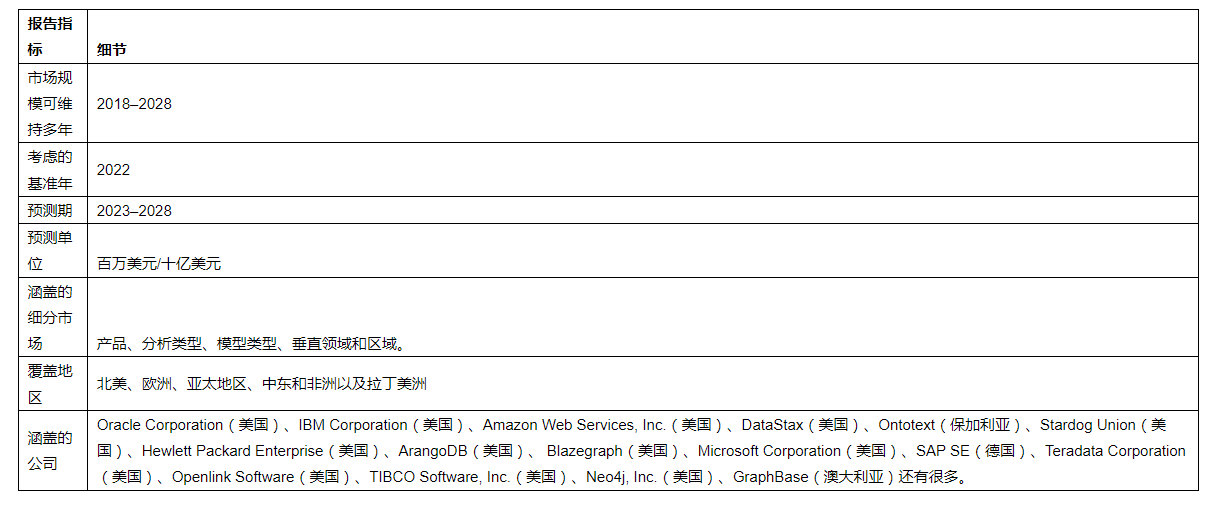Click the 预测期 row label
Screen dimensions: 1208x505
50,211
